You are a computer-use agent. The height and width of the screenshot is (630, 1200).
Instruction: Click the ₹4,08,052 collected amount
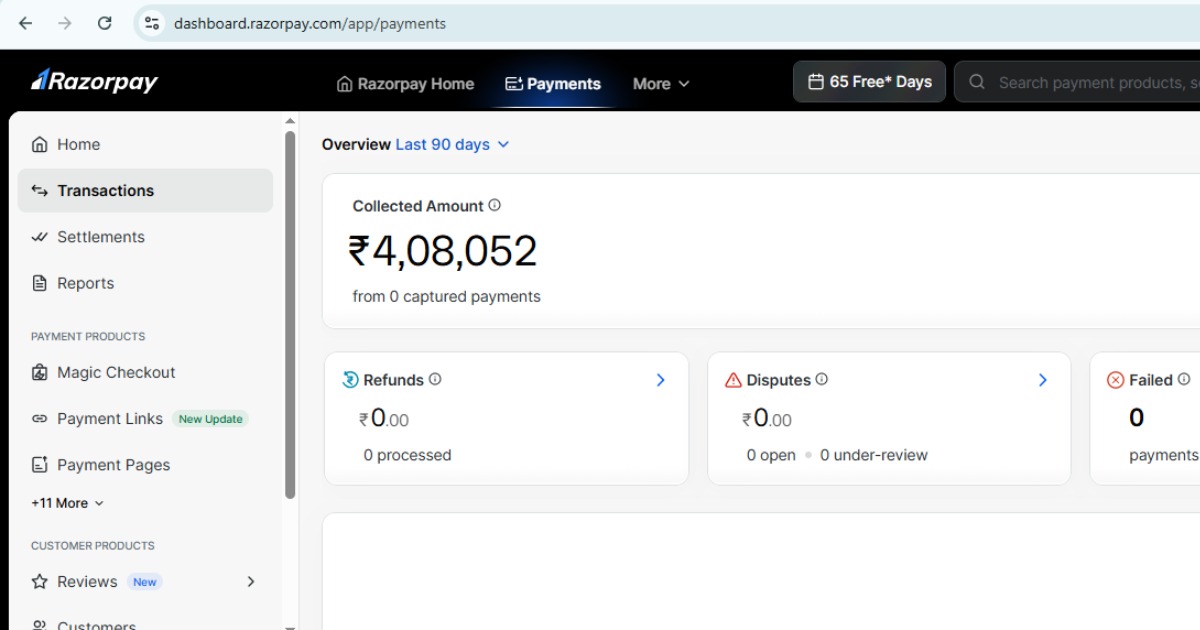pos(443,251)
